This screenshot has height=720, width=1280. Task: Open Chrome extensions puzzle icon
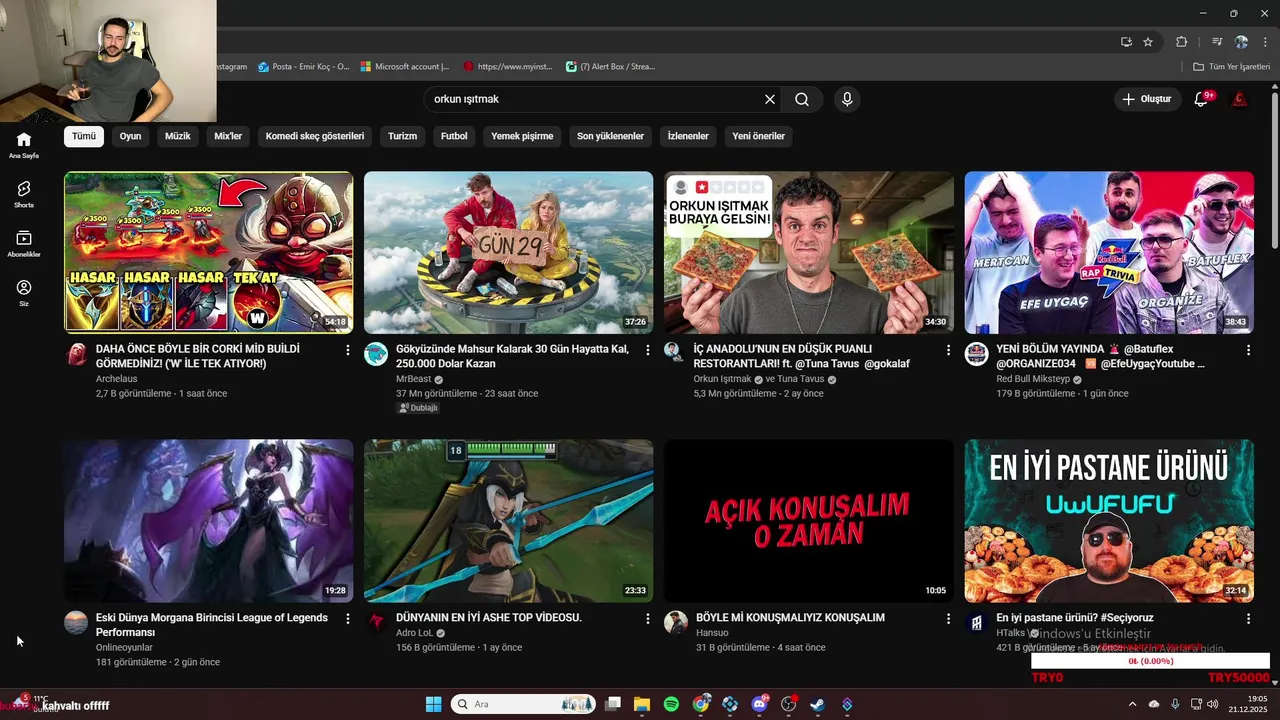[1181, 42]
